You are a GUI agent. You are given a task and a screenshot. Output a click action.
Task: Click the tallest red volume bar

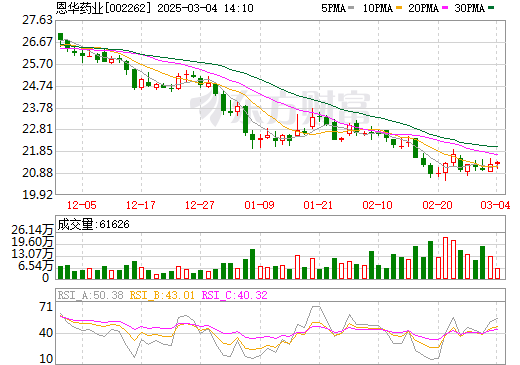(x=445, y=258)
